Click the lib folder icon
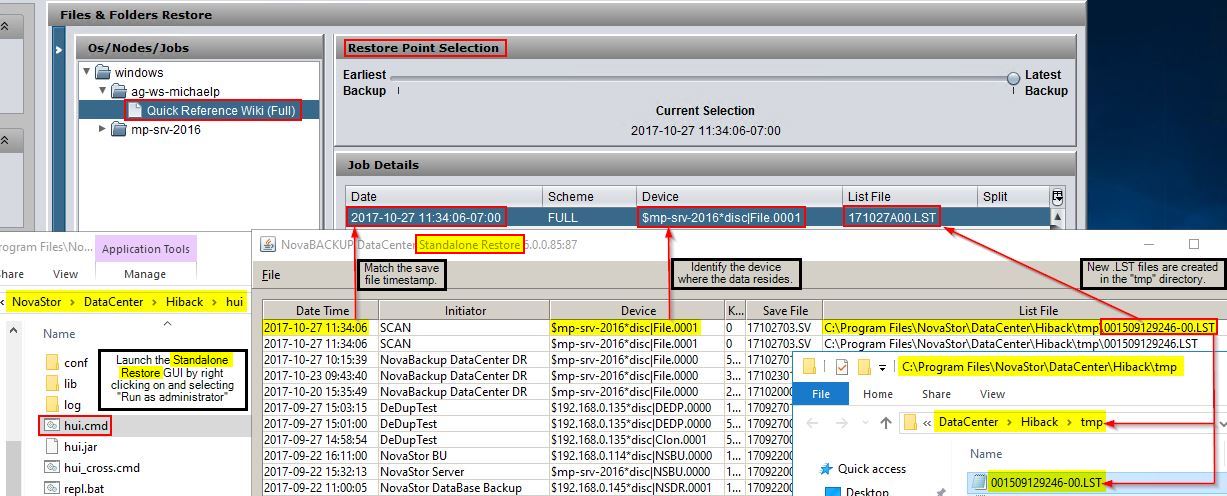Image resolution: width=1227 pixels, height=496 pixels. click(53, 383)
